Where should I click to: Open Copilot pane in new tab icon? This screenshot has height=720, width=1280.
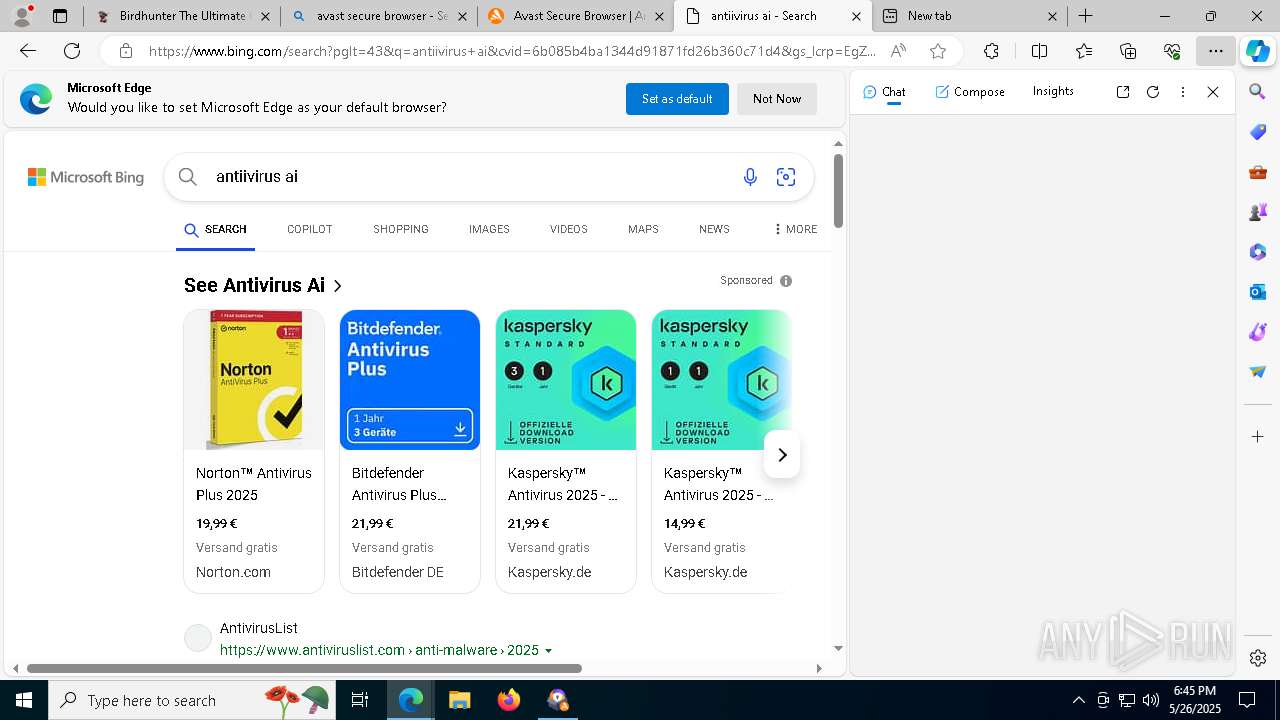click(1123, 92)
